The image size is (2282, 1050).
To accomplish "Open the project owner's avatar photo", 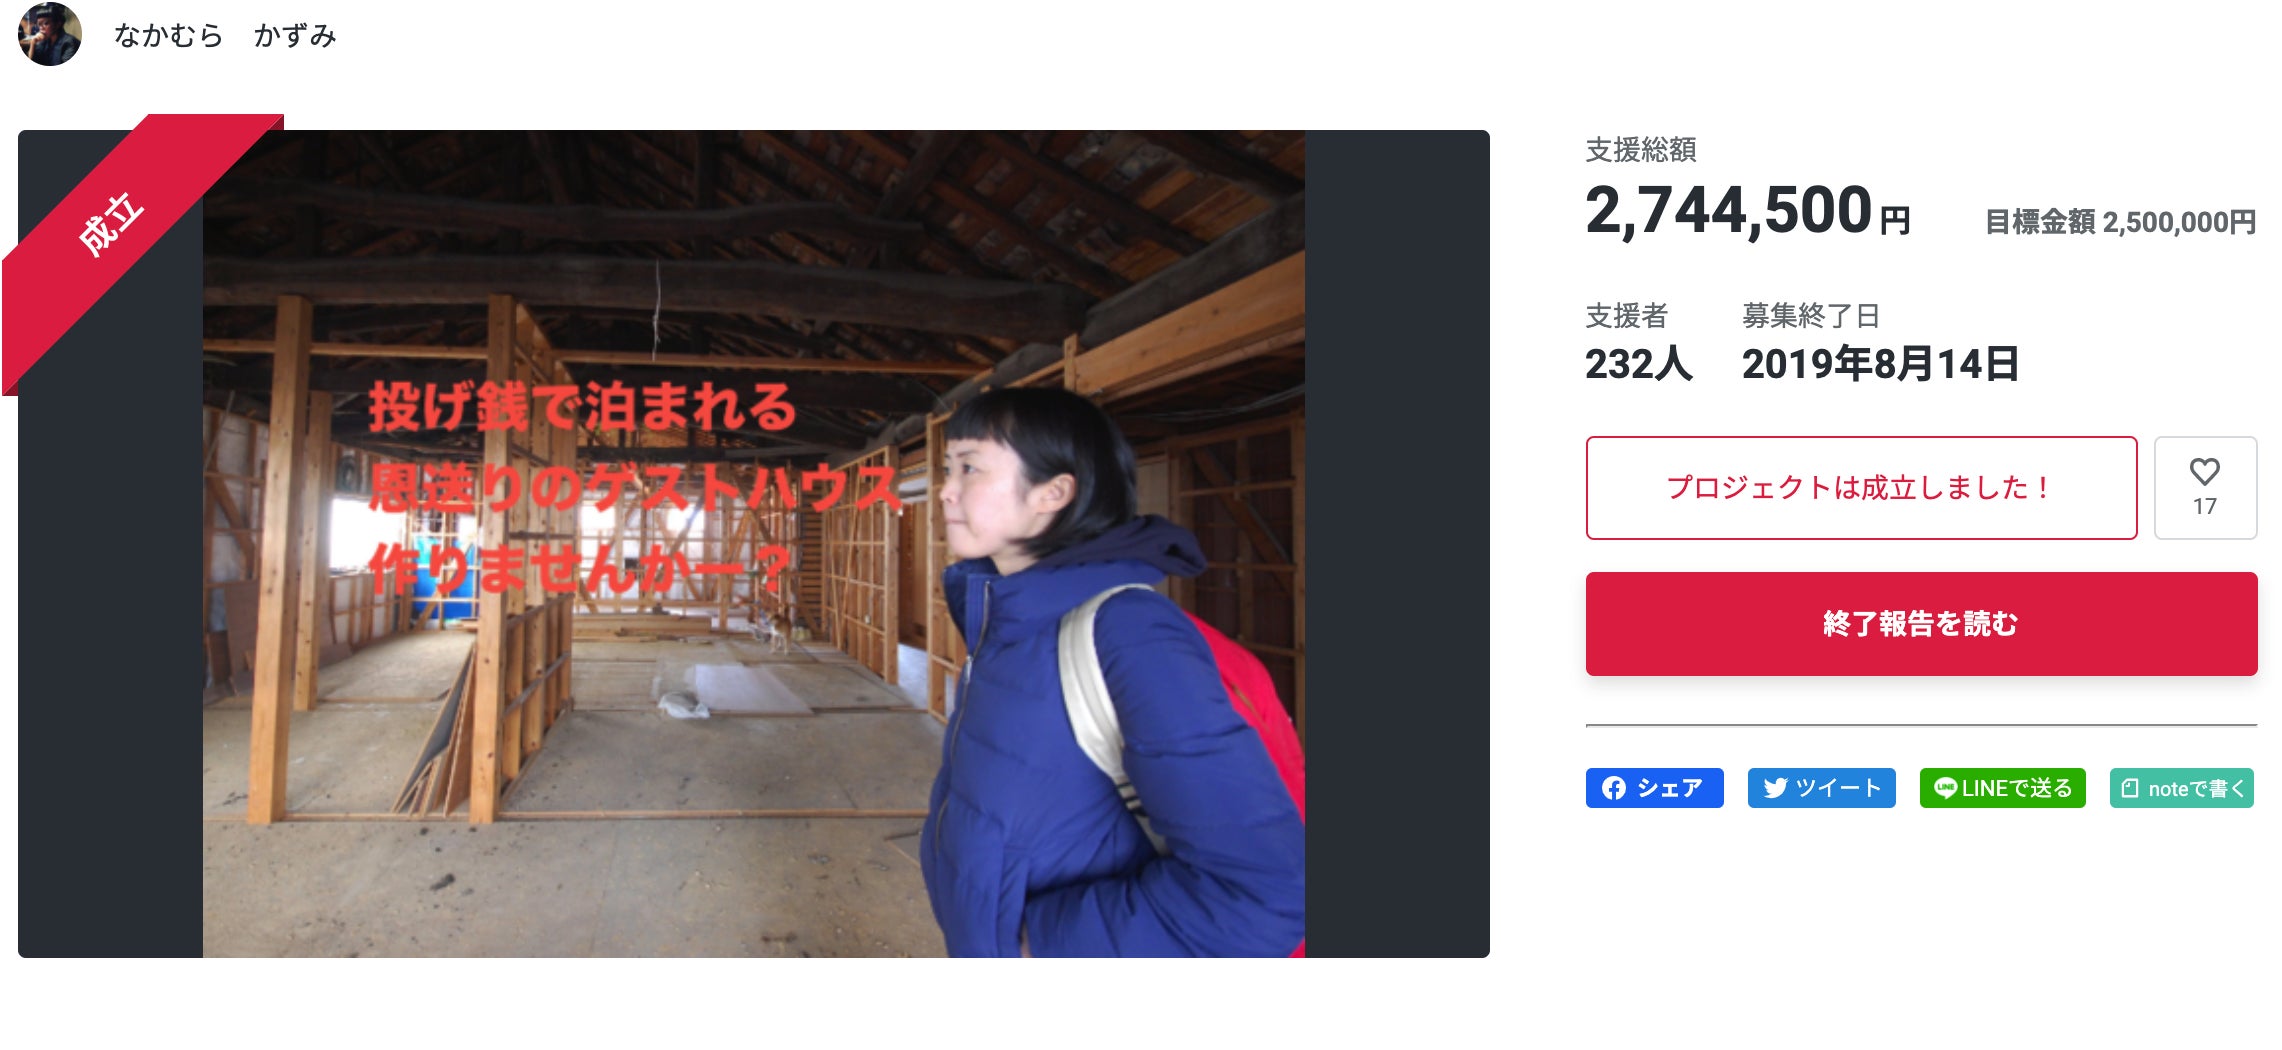I will point(50,34).
